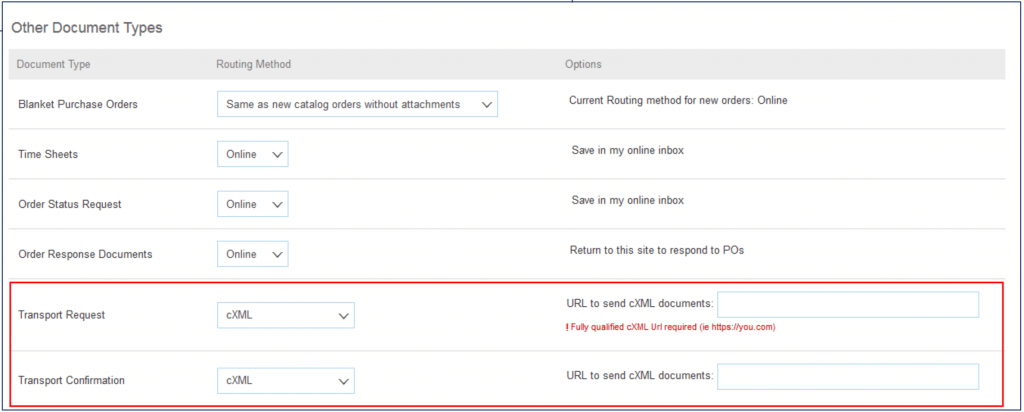This screenshot has width=1024, height=412.
Task: Click the Document Type column header
Action: coord(54,65)
